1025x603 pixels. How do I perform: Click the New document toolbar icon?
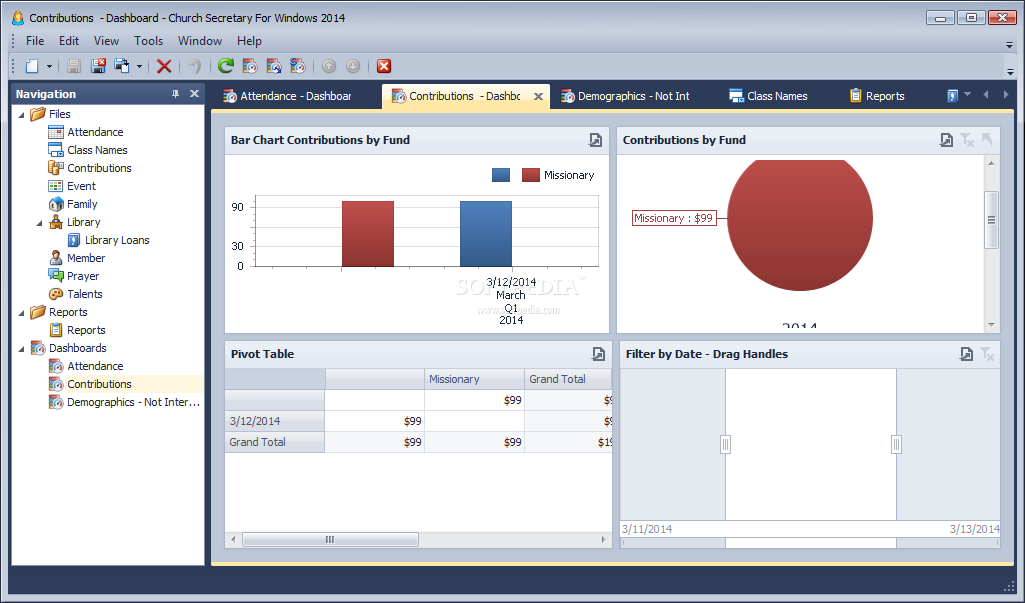pos(31,66)
